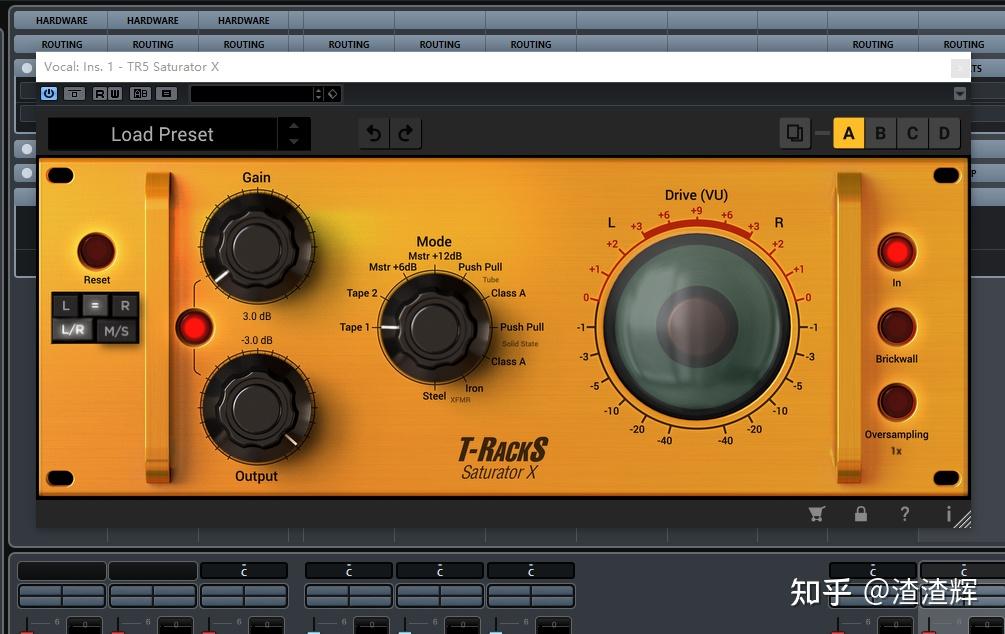Select Solid State Push Pull mode
1005x634 pixels.
(522, 327)
